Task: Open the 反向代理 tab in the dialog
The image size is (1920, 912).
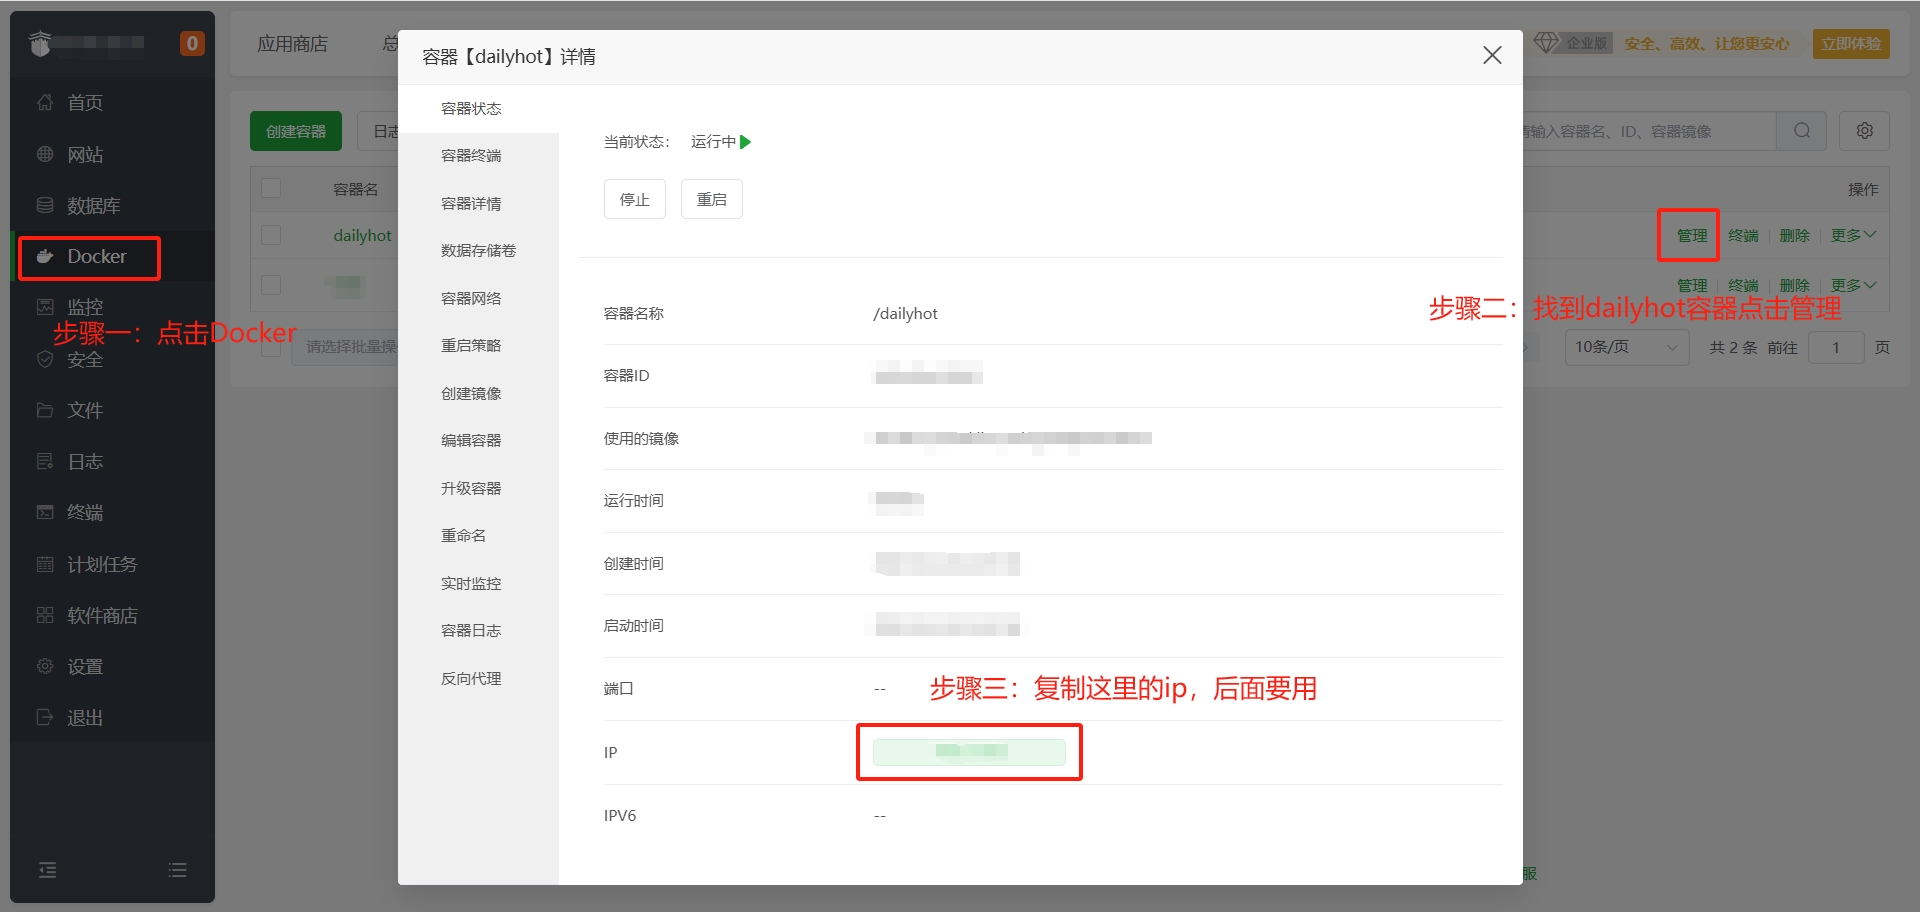Action: (470, 678)
